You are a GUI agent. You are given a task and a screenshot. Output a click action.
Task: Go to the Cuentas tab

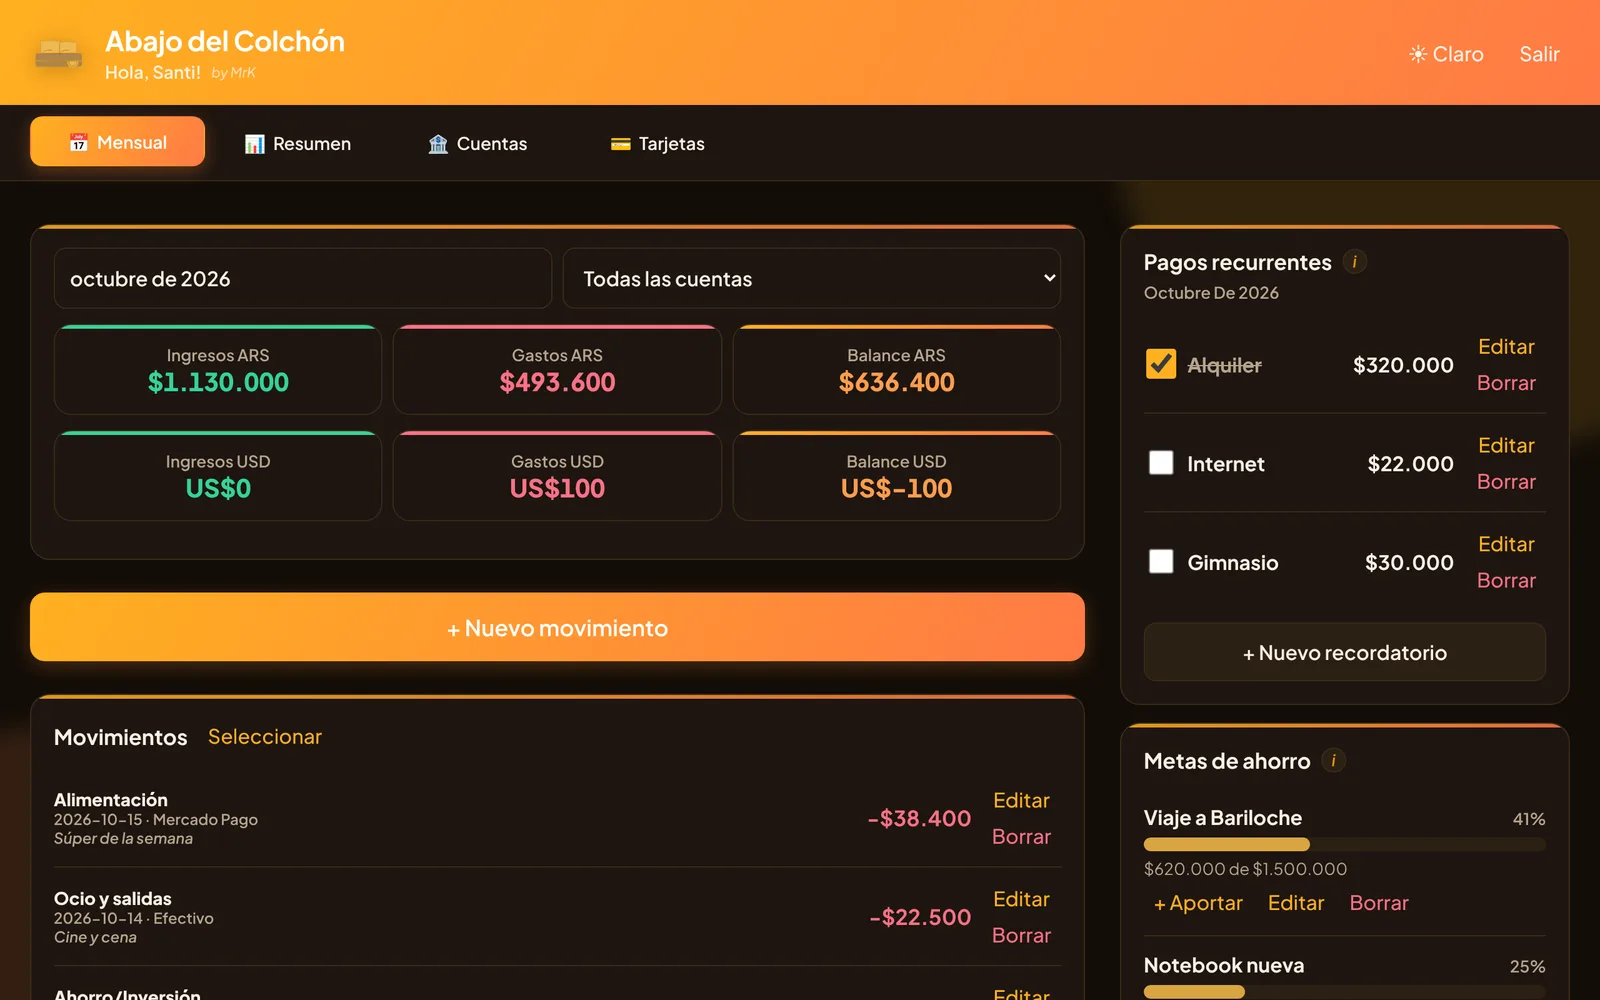(x=478, y=144)
